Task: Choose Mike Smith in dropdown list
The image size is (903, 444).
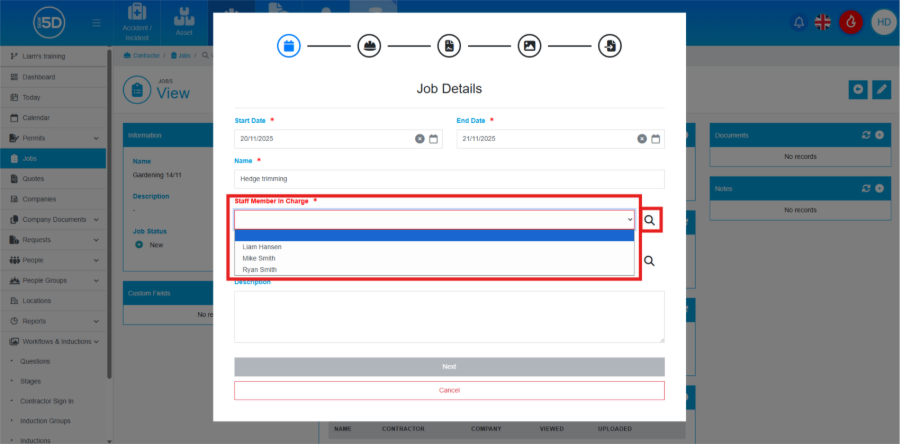Action: 259,258
